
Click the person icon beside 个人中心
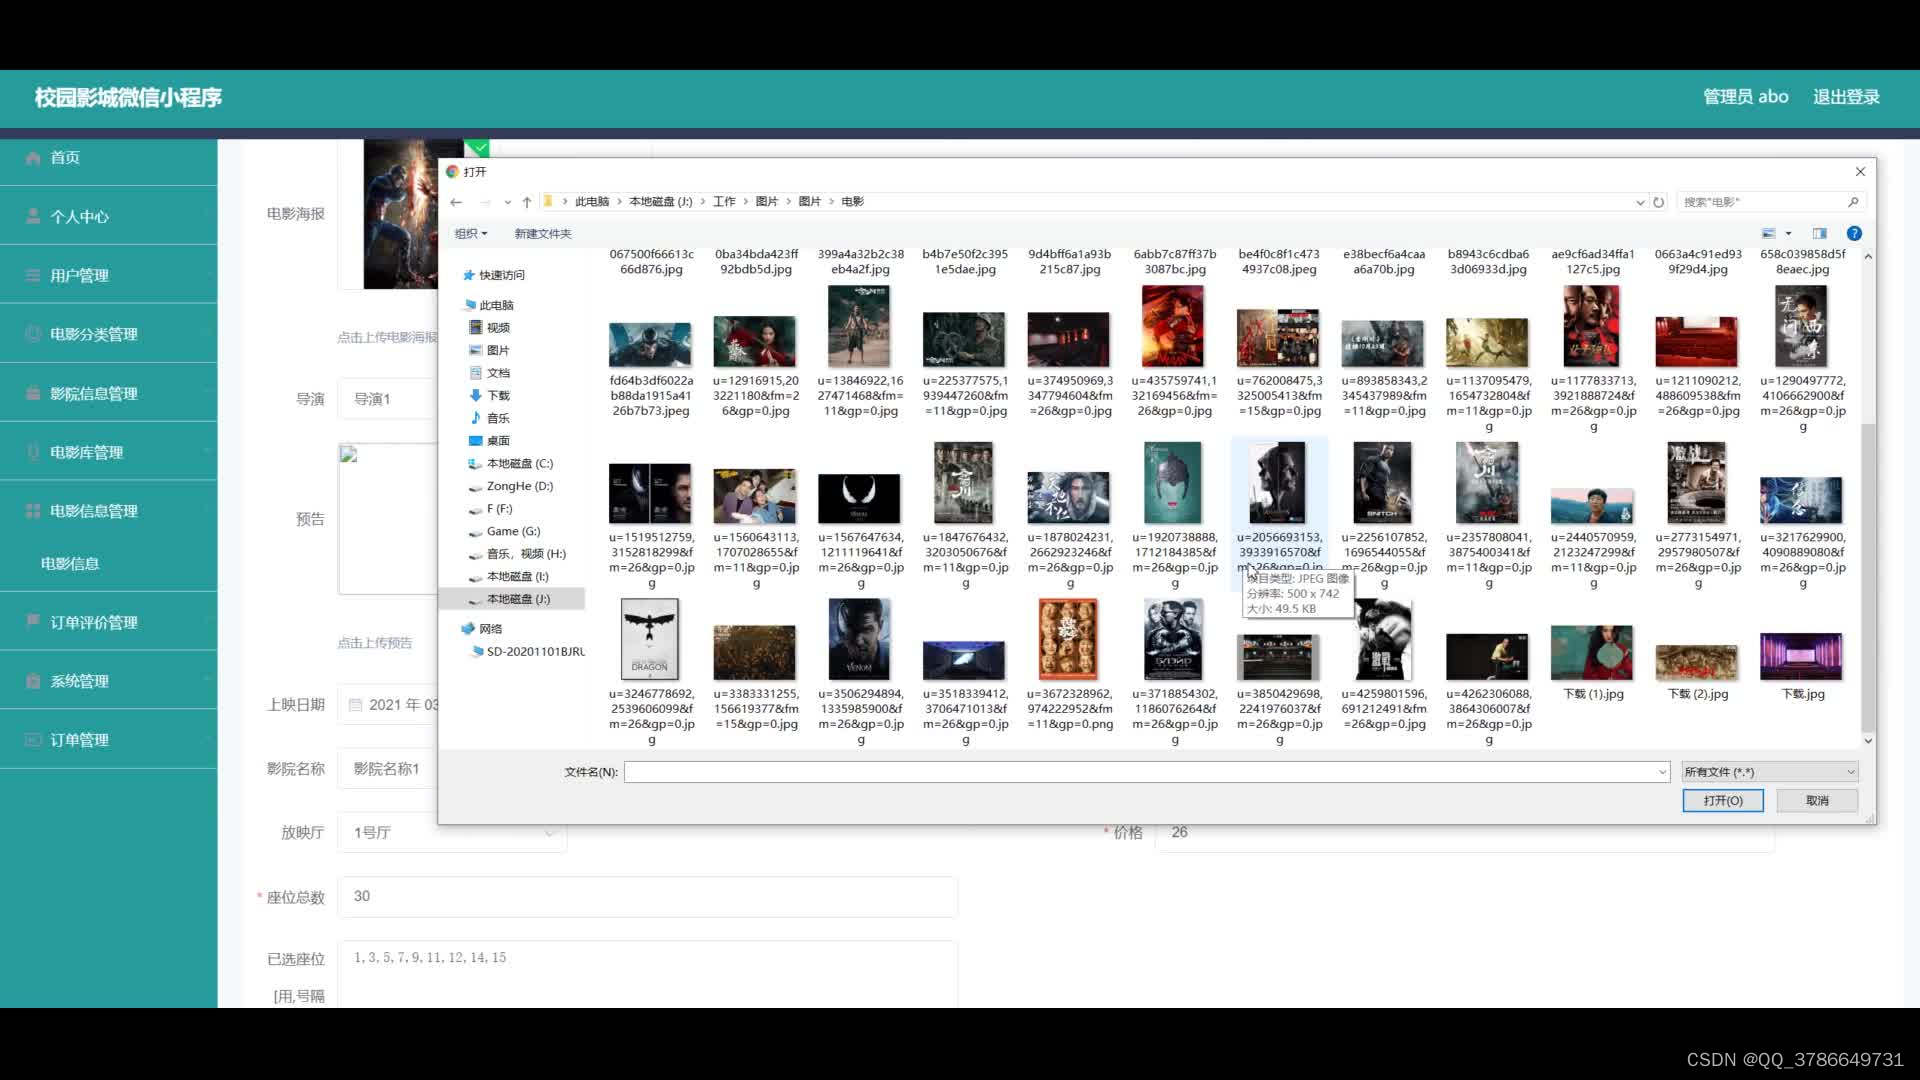pyautogui.click(x=33, y=216)
